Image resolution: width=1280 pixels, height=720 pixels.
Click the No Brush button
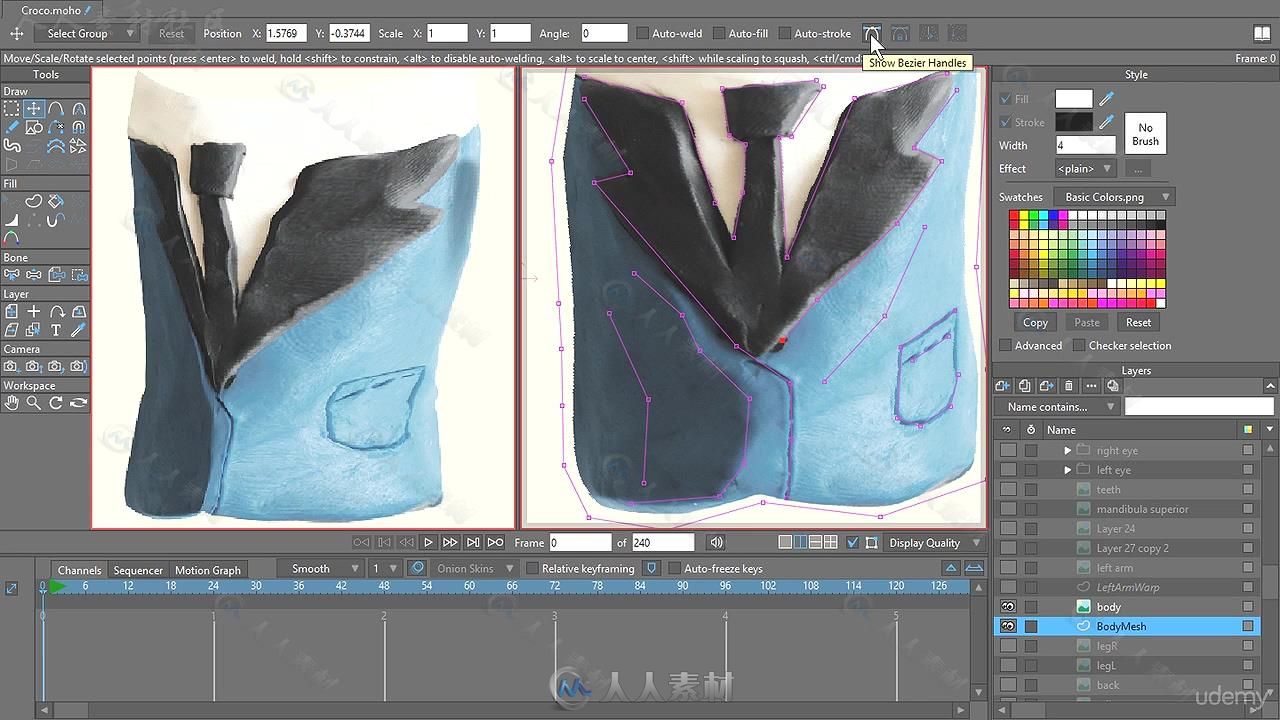click(1145, 134)
